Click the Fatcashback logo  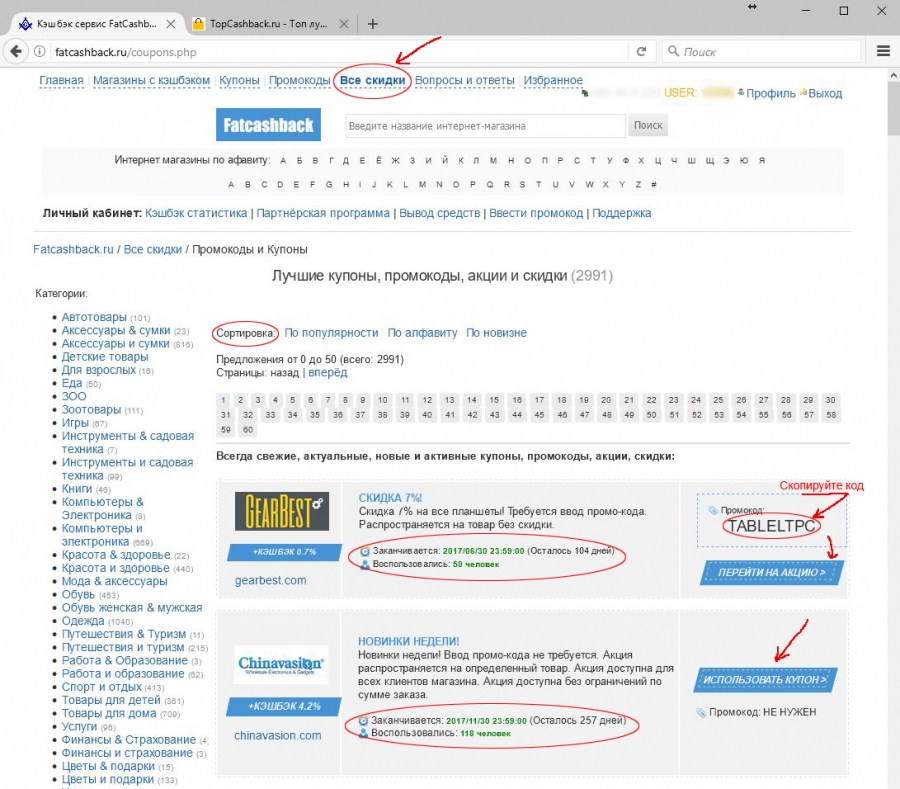[x=268, y=125]
